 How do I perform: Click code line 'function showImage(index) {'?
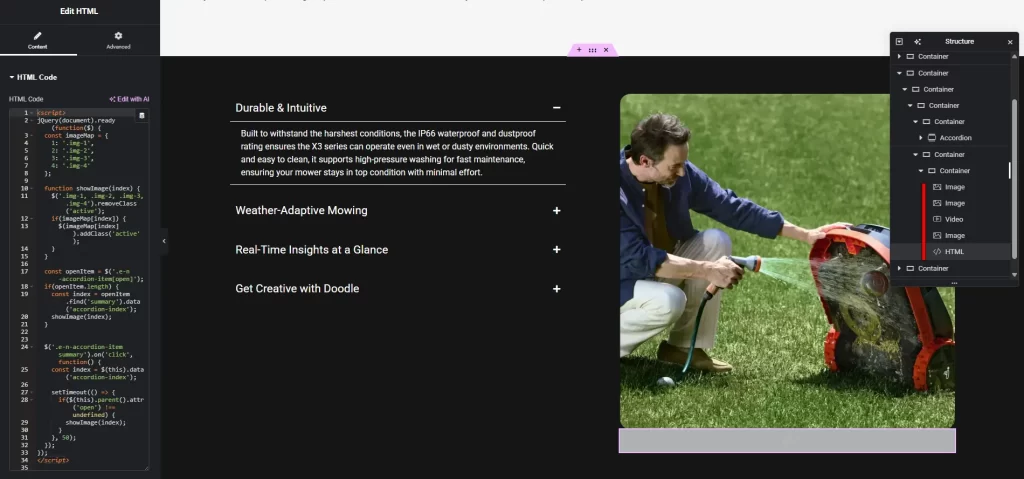[x=92, y=188]
